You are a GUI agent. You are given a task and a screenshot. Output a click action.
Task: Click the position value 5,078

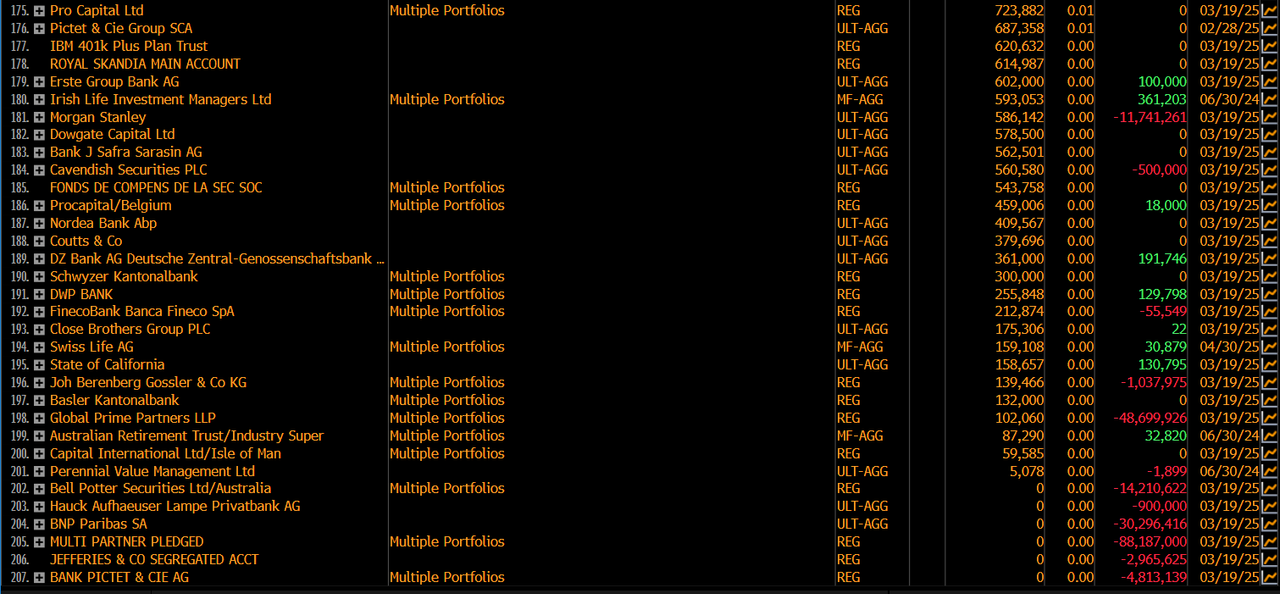click(1025, 472)
